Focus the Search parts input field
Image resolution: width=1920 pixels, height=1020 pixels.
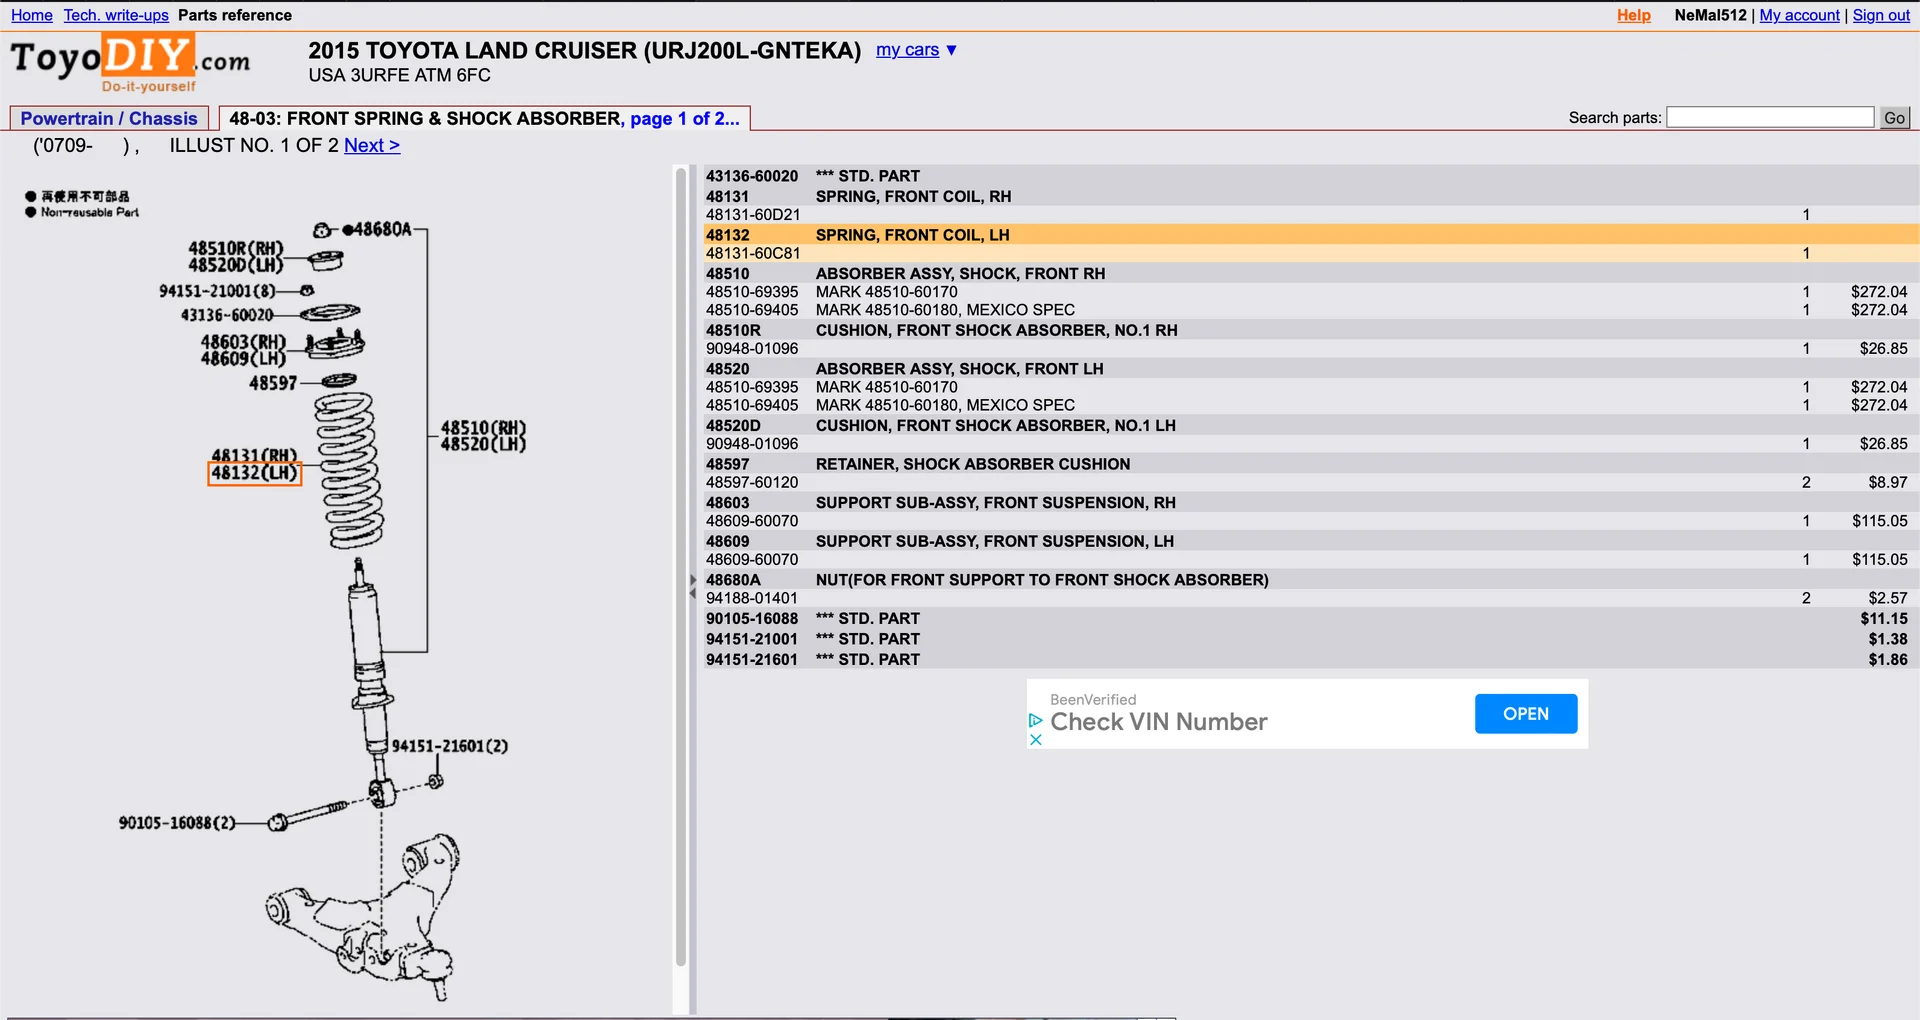(x=1770, y=117)
